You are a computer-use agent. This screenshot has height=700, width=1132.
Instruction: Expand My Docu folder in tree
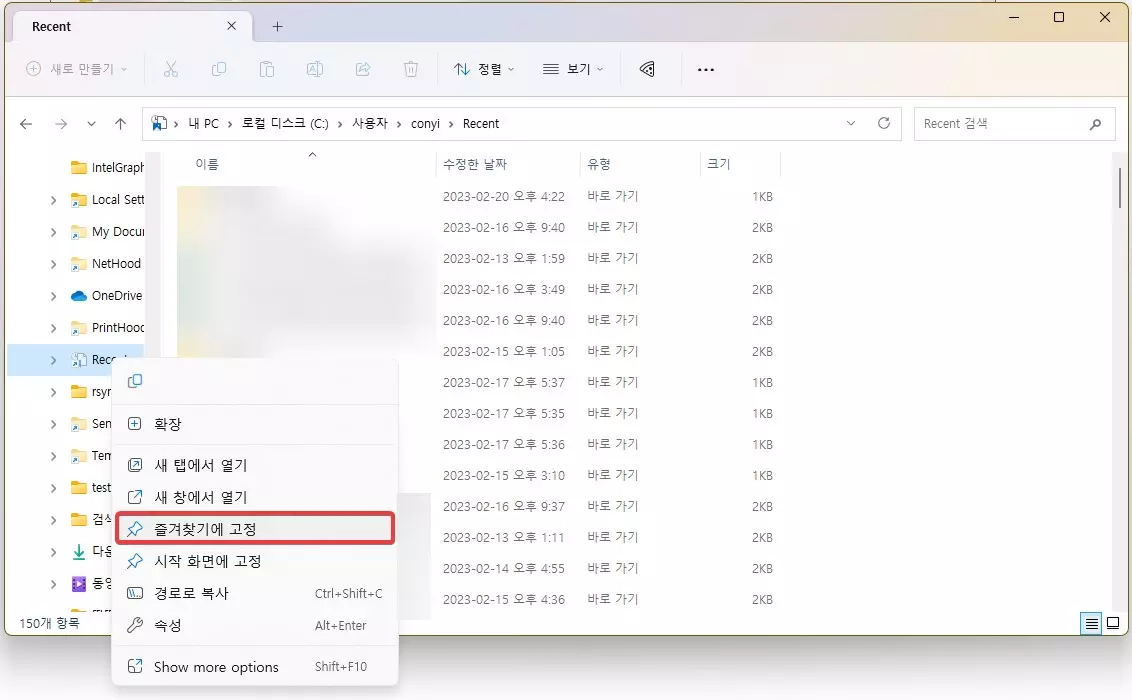point(53,232)
